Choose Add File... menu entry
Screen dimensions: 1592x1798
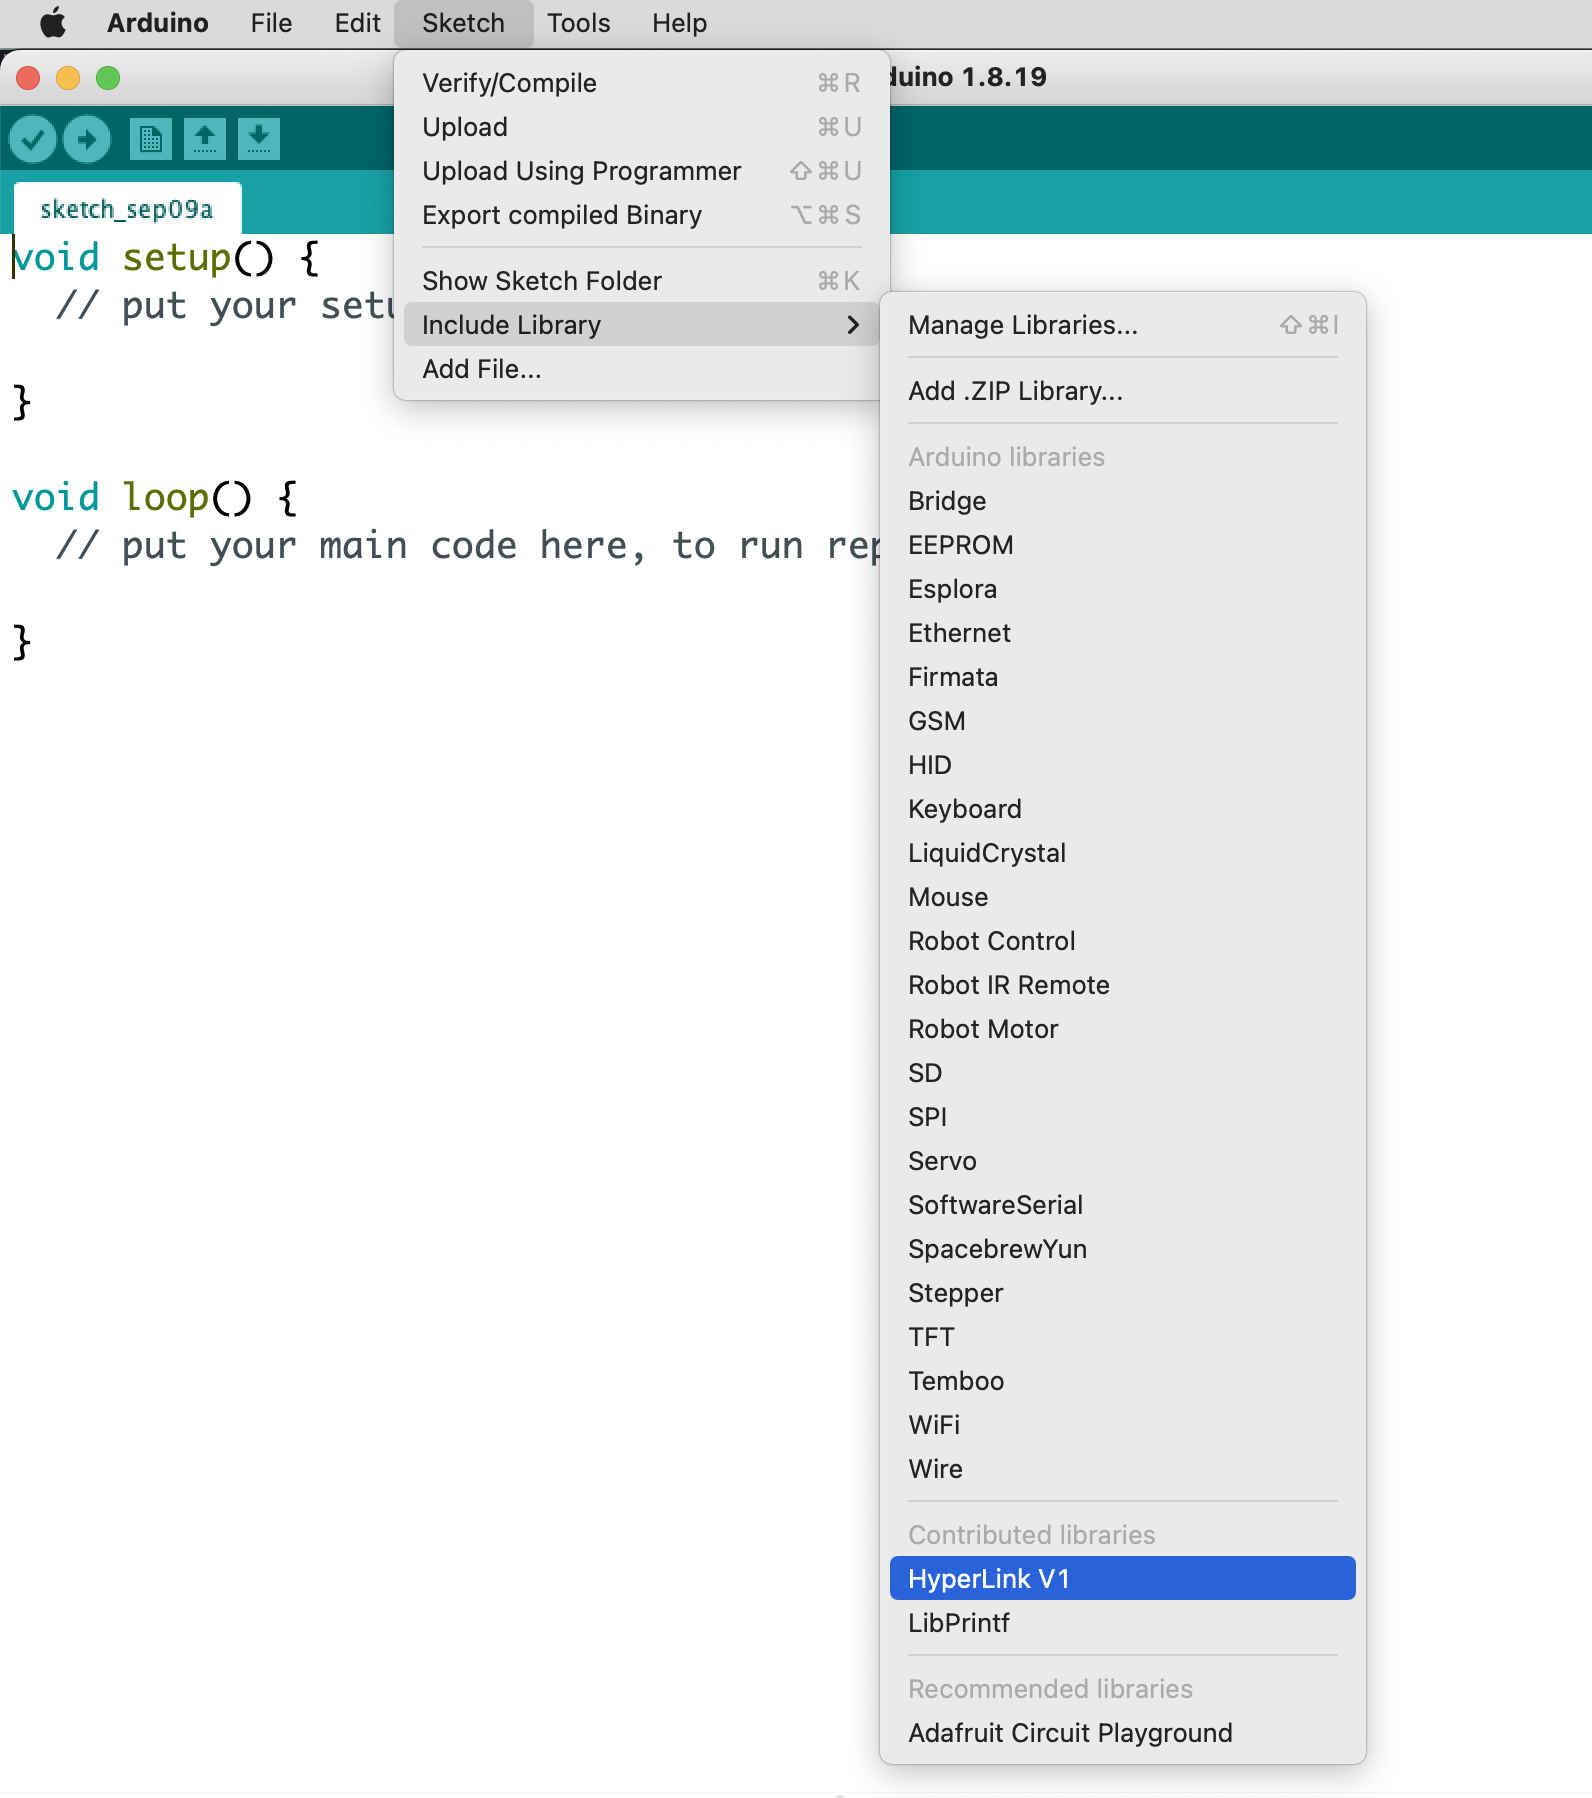[641, 369]
